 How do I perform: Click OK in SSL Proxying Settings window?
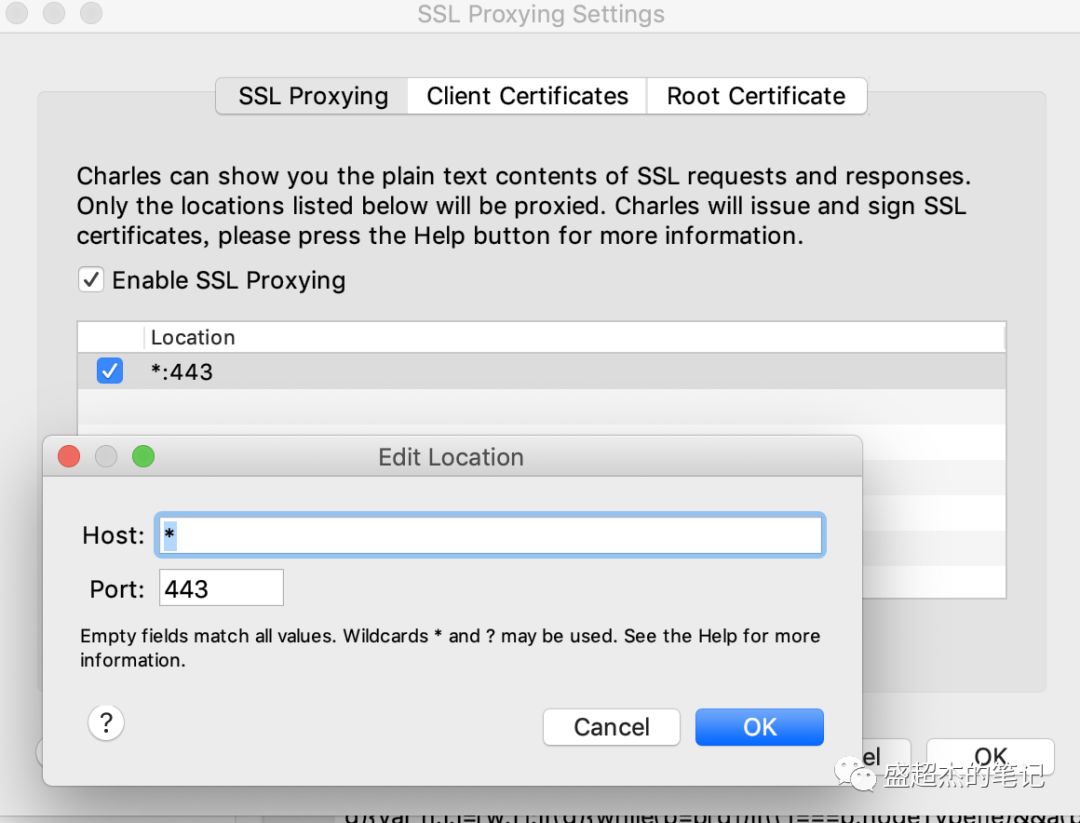tap(990, 757)
